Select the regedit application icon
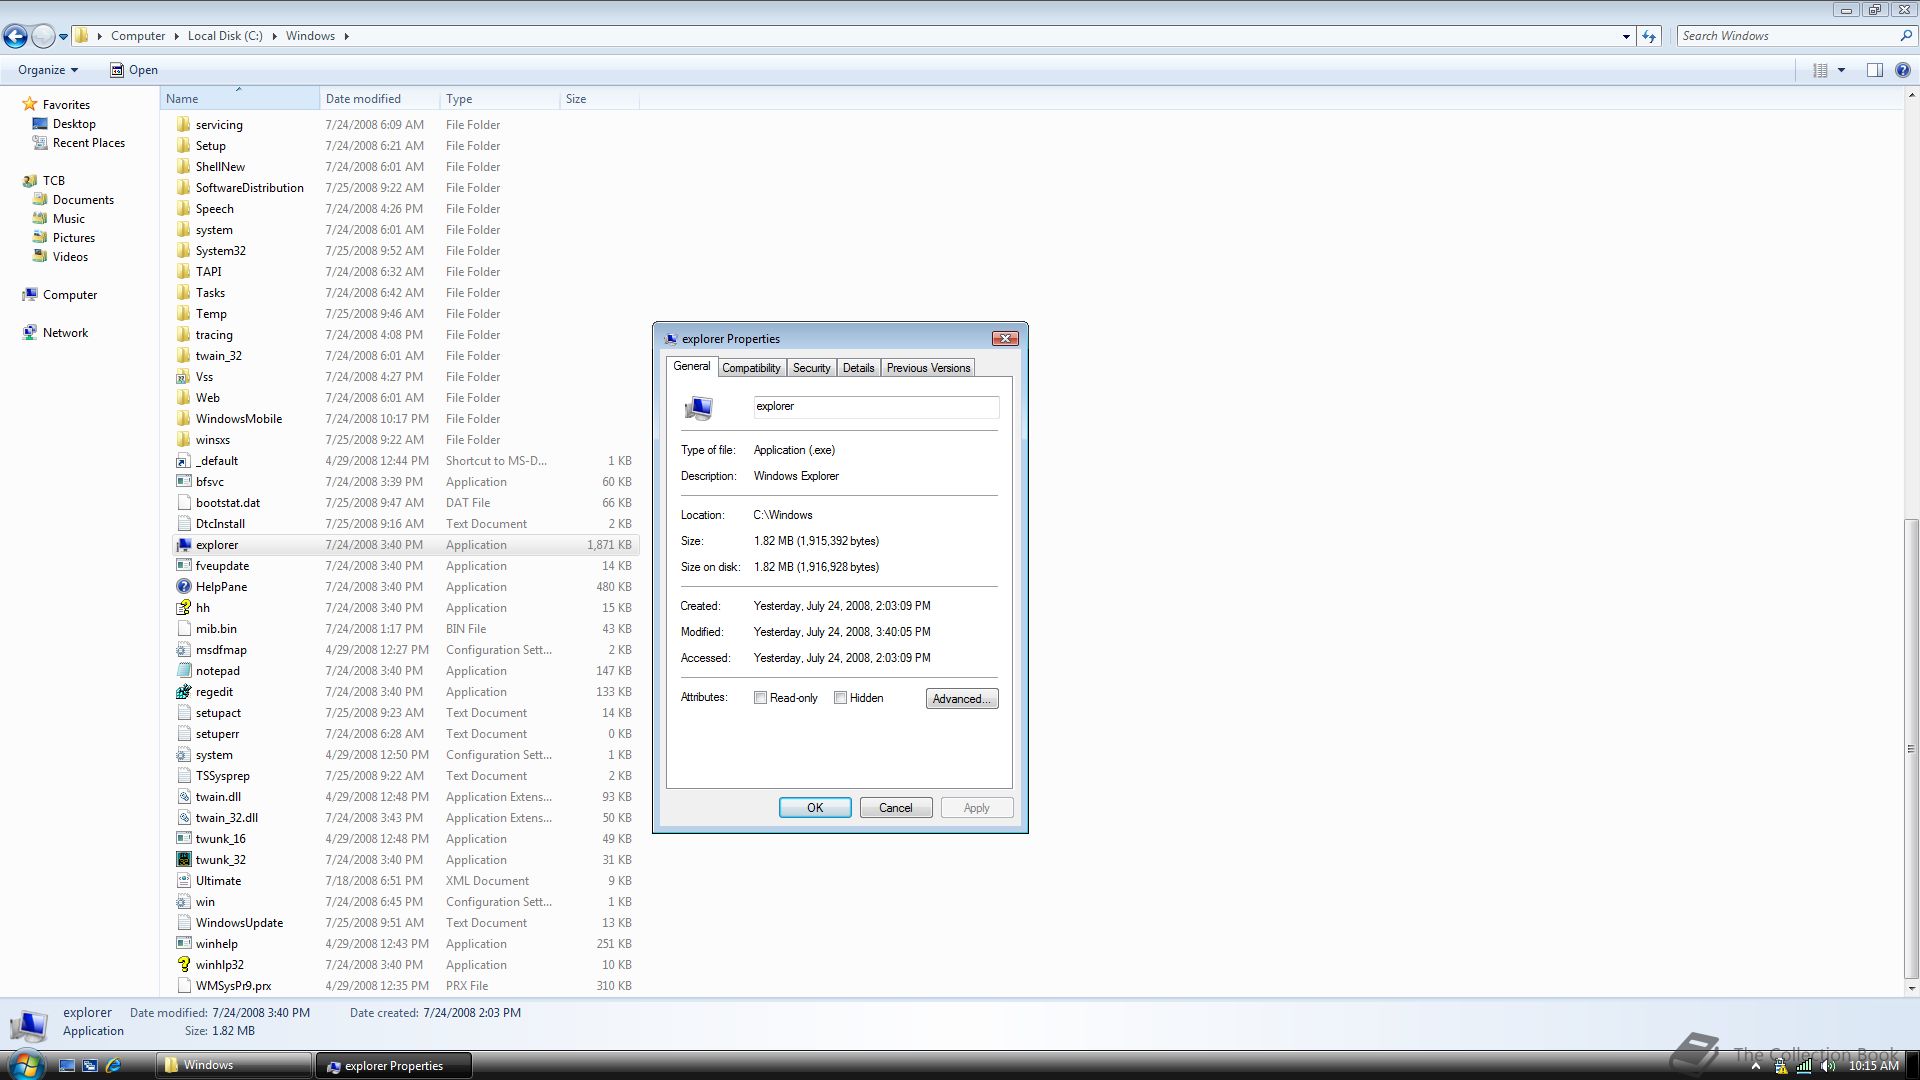This screenshot has width=1920, height=1080. pos(183,692)
